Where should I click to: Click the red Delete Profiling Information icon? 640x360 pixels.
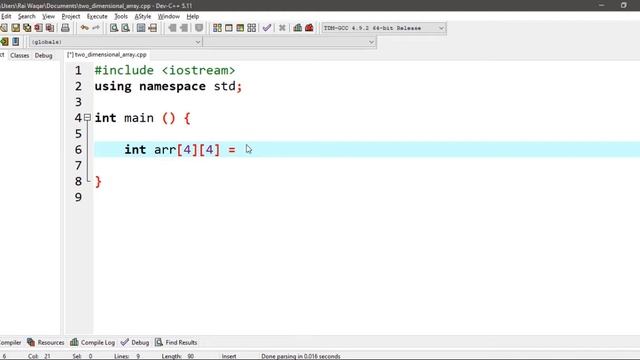click(x=309, y=28)
